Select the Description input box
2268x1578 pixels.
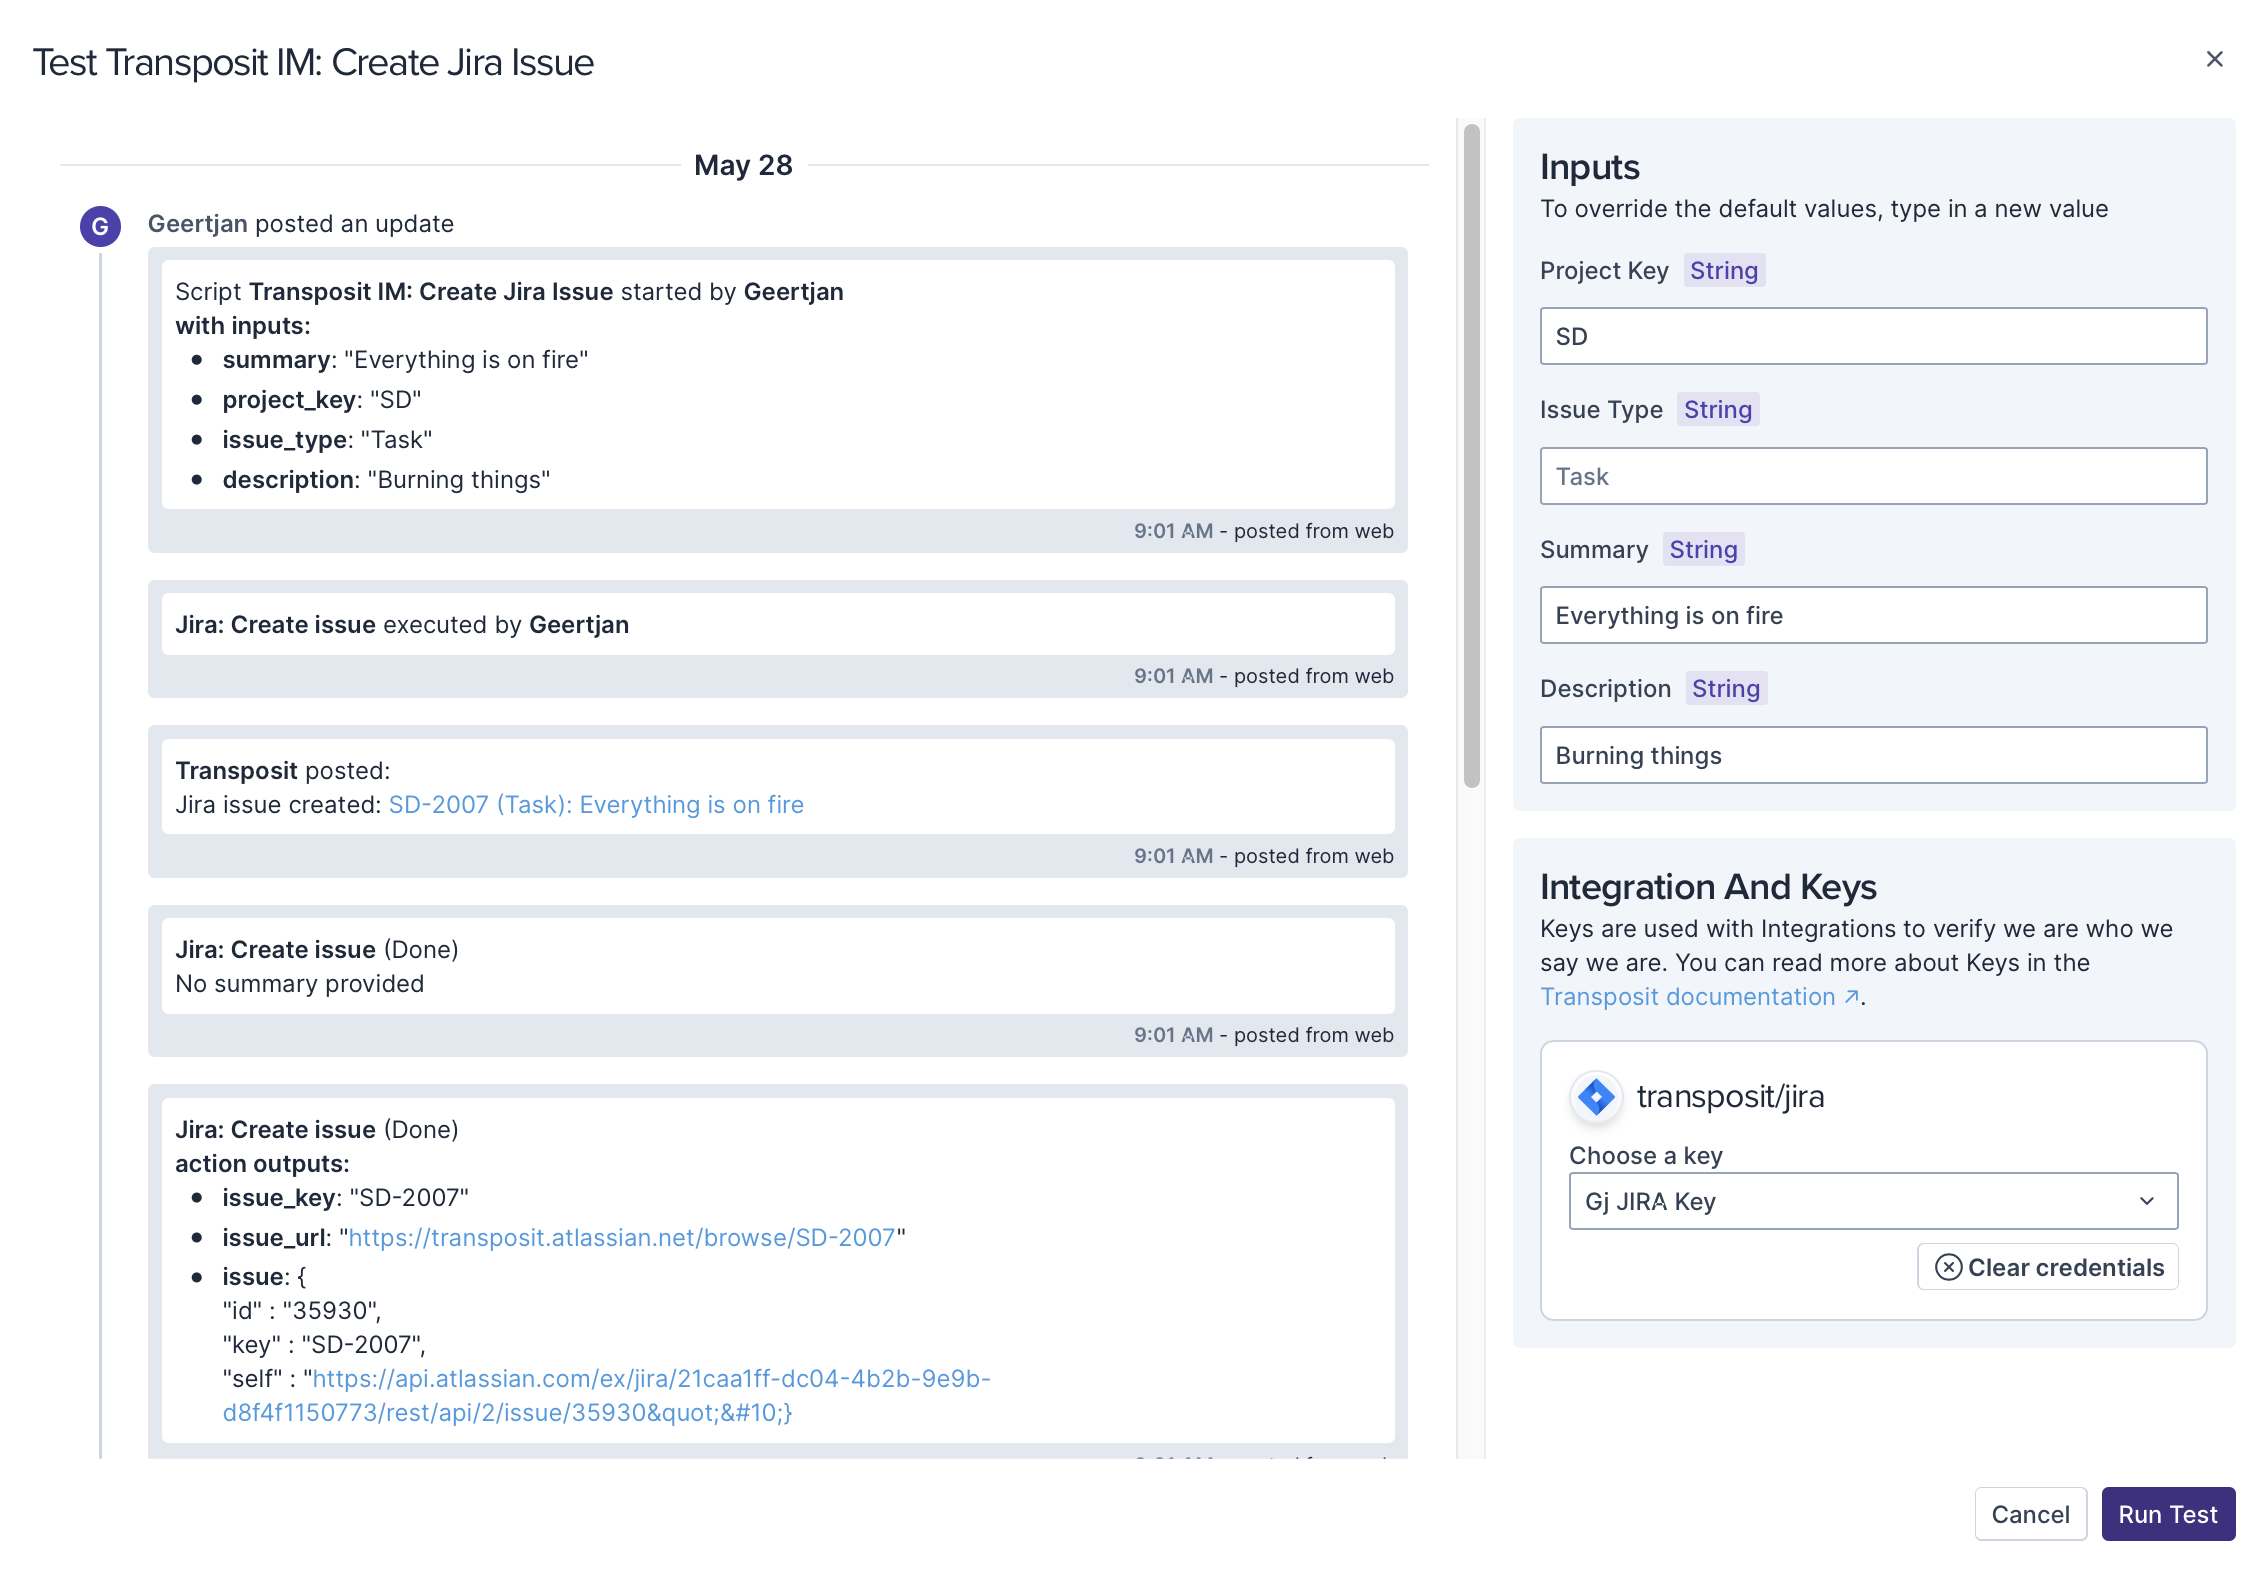click(x=1872, y=755)
